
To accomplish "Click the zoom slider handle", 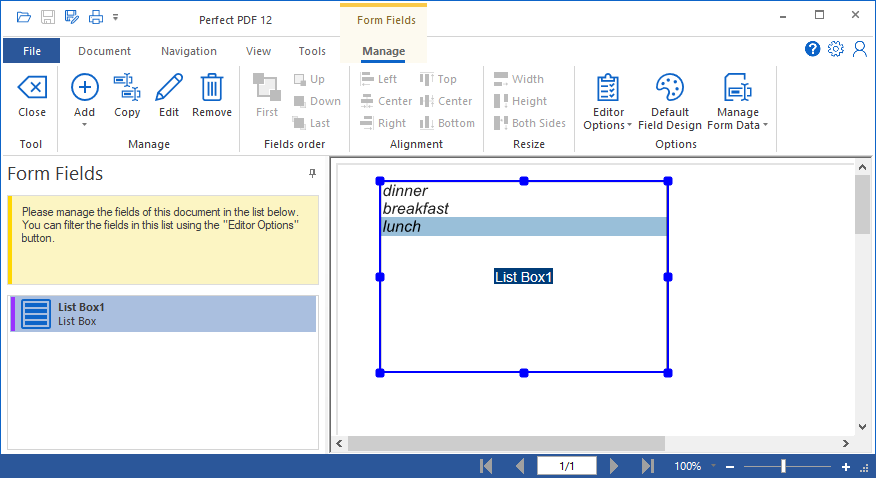I will click(x=783, y=466).
